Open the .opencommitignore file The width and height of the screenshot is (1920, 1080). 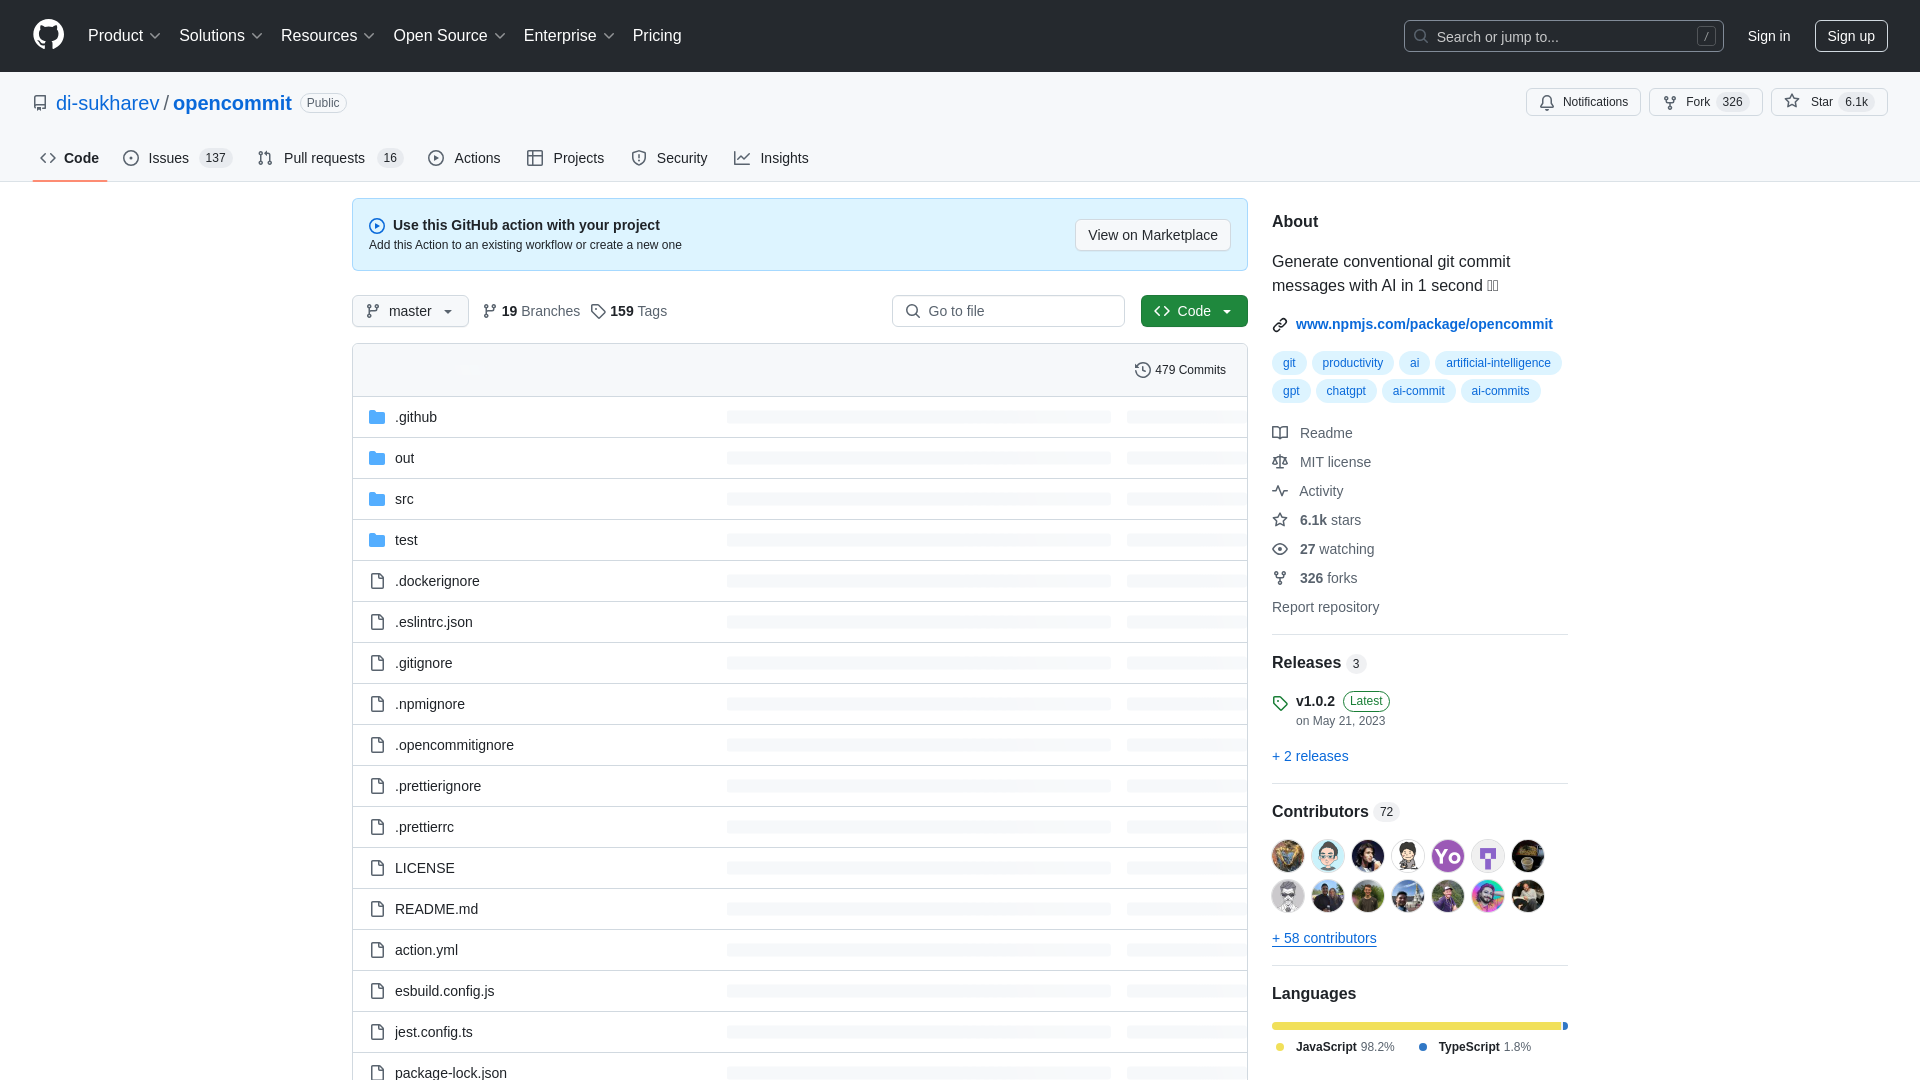pyautogui.click(x=454, y=745)
